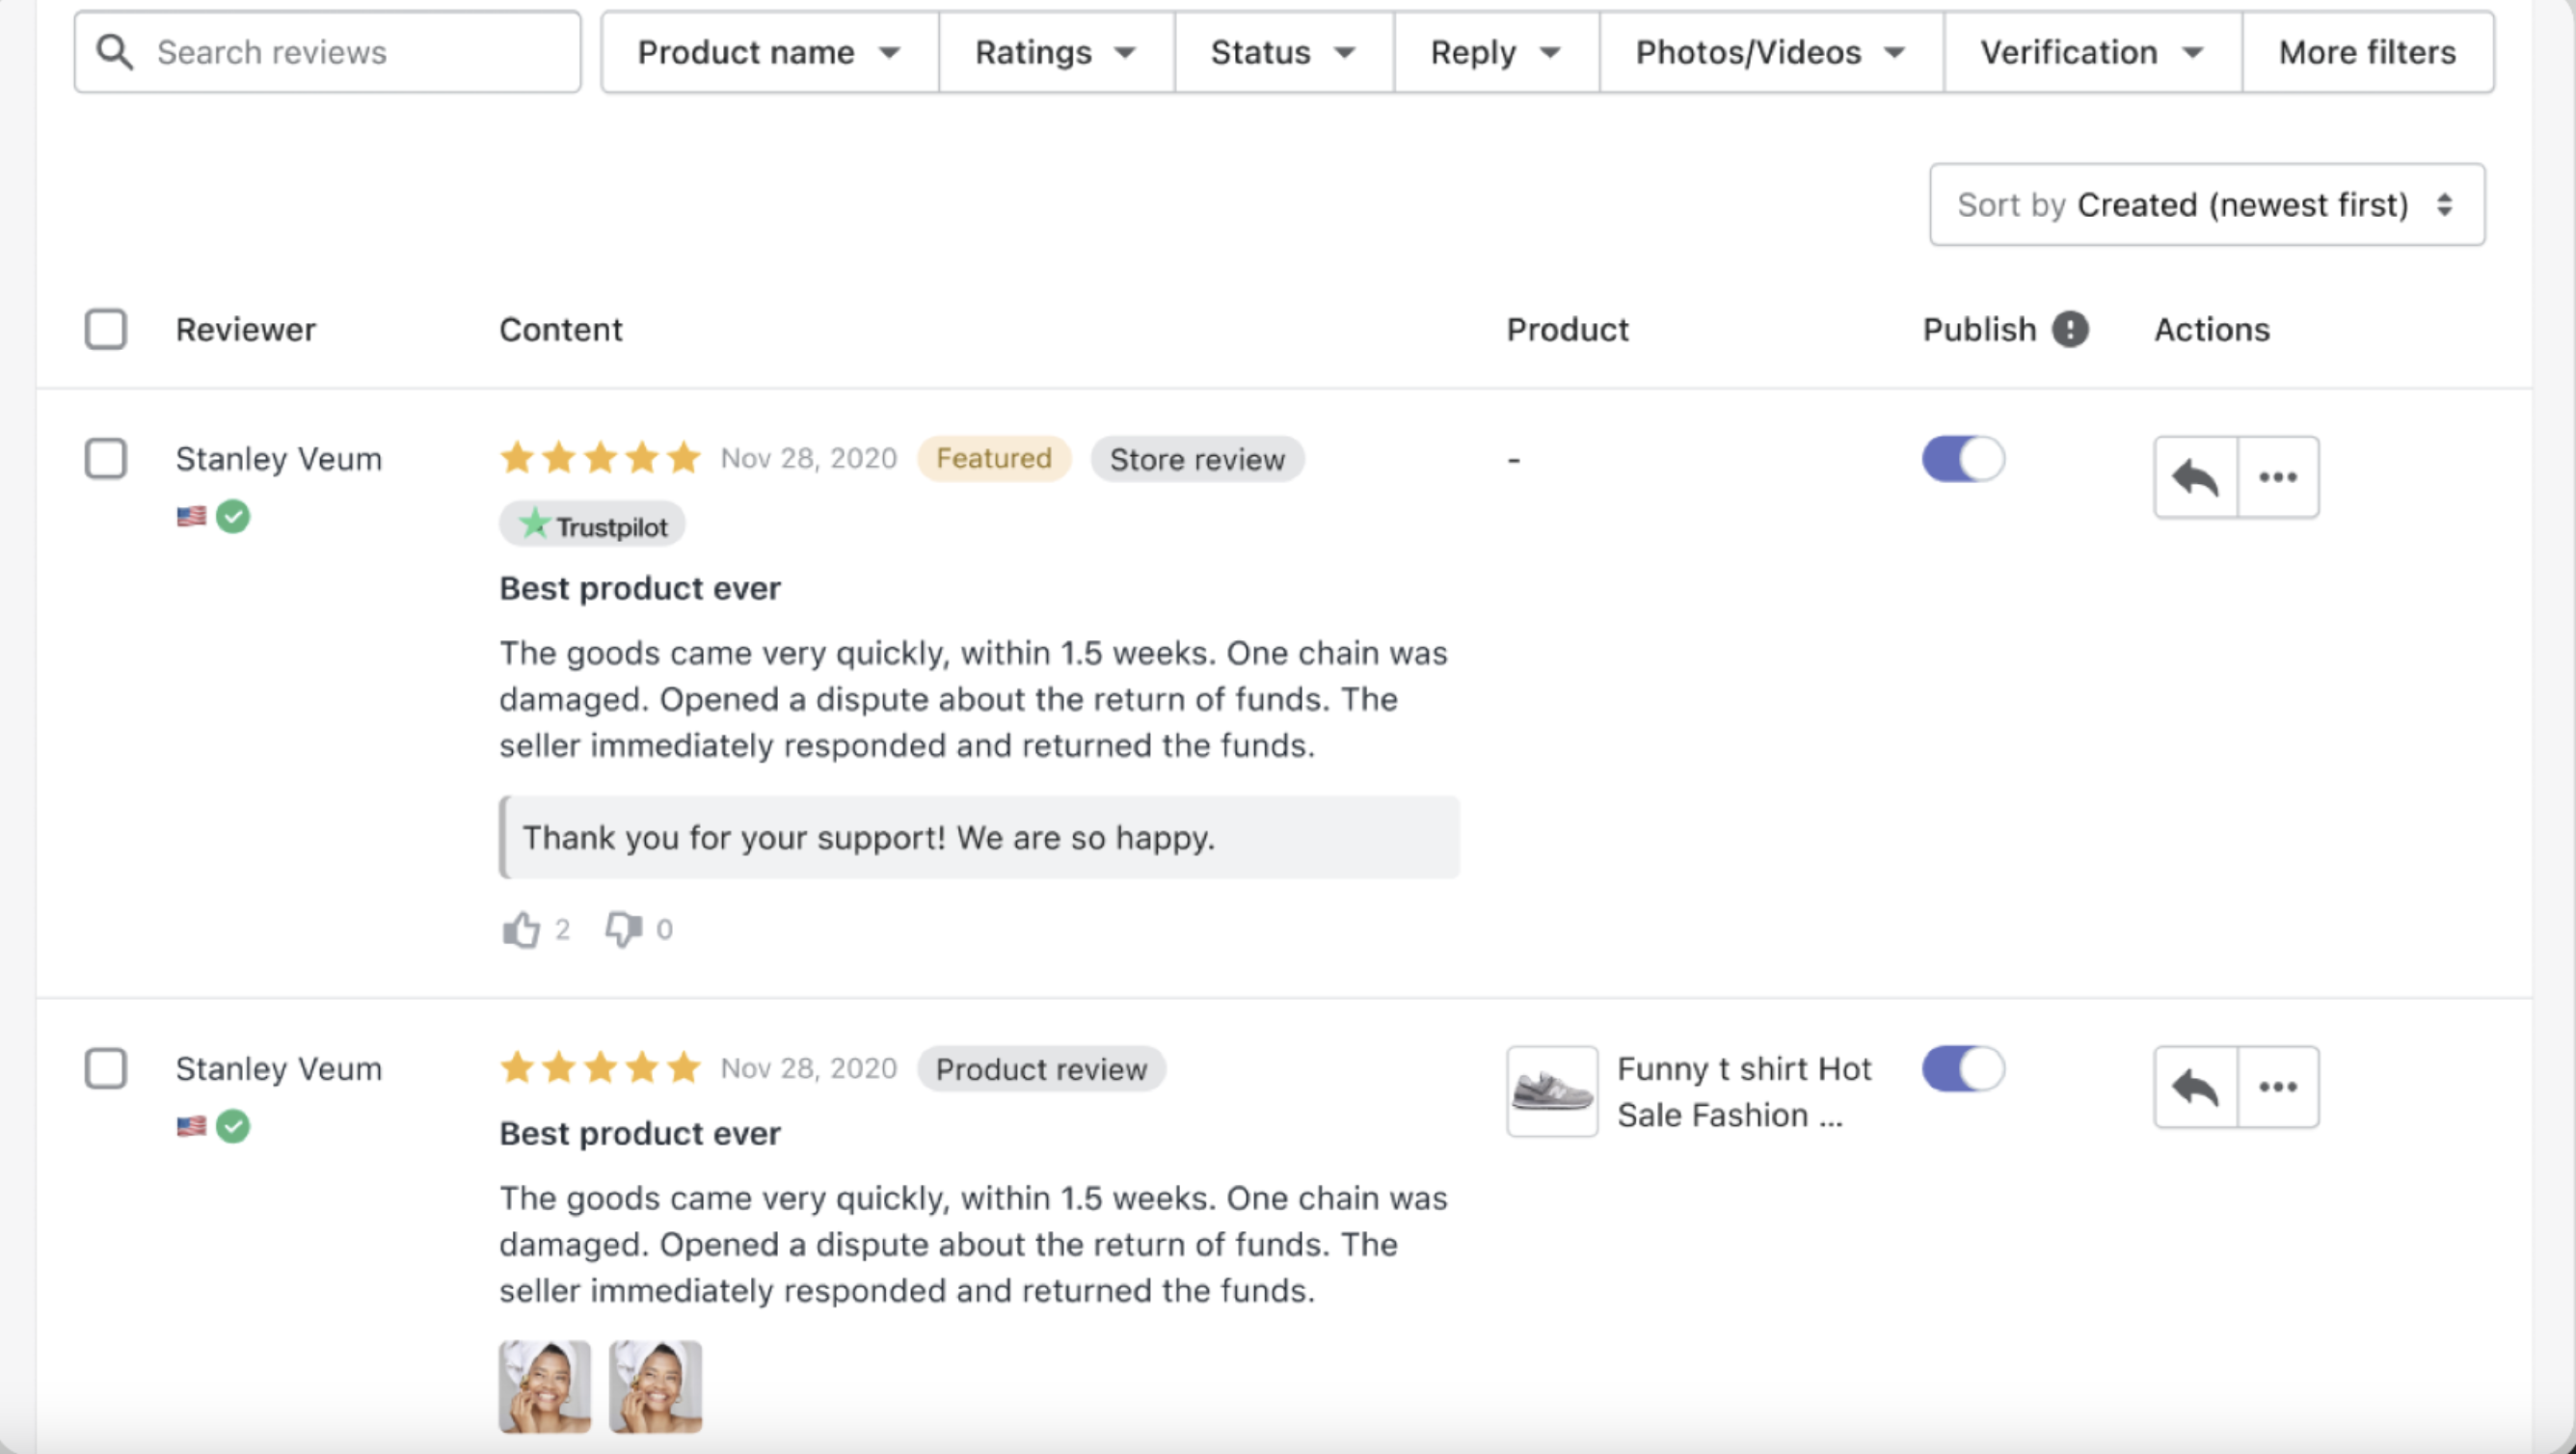
Task: Reply to Stanley Veum's store review
Action: [x=2196, y=477]
